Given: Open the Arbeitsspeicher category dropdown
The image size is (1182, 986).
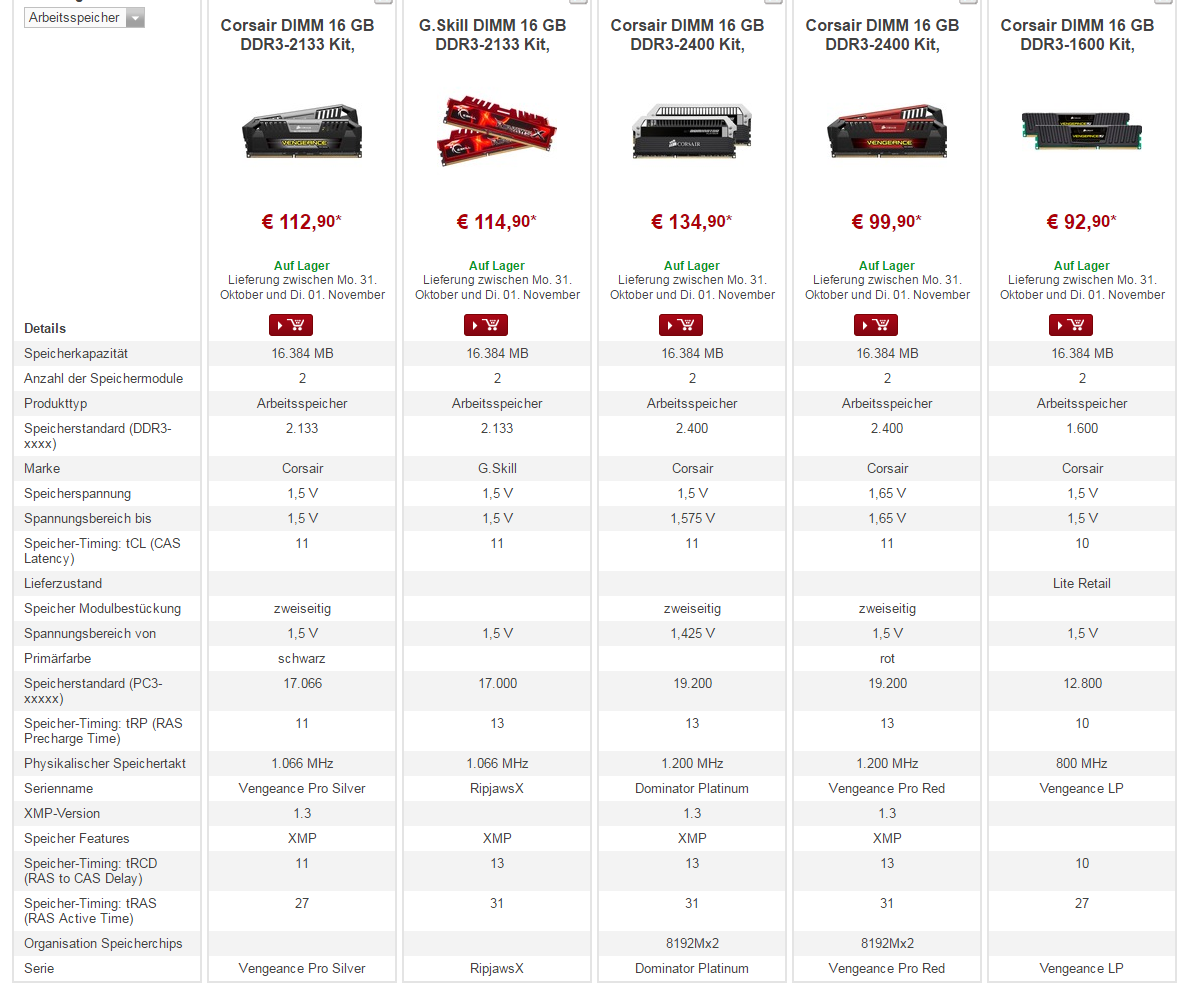Looking at the screenshot, I should click(84, 17).
